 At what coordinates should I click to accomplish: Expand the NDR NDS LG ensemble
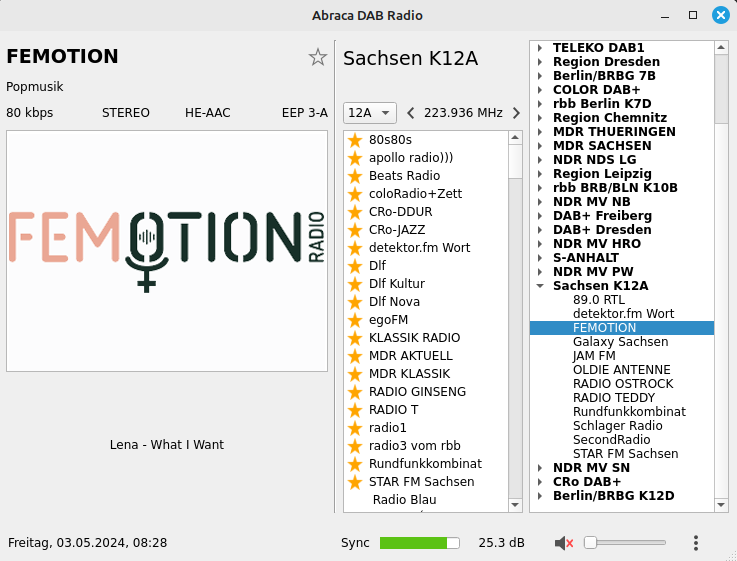click(540, 160)
